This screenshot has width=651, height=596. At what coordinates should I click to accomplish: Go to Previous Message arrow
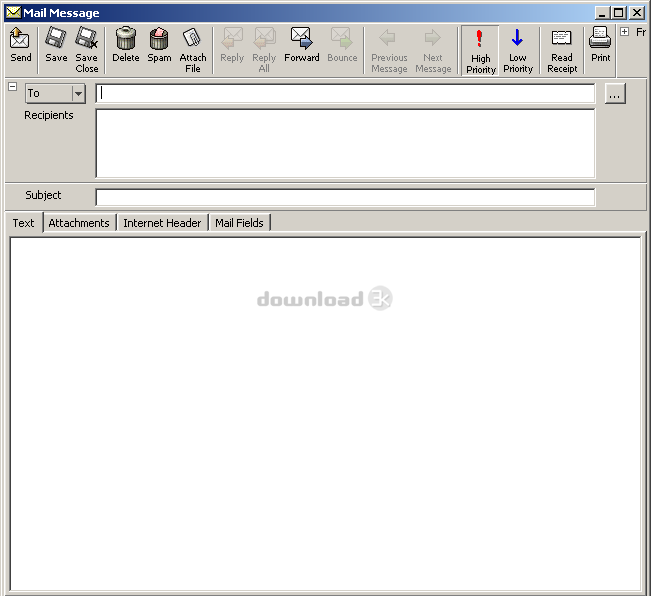pyautogui.click(x=389, y=50)
